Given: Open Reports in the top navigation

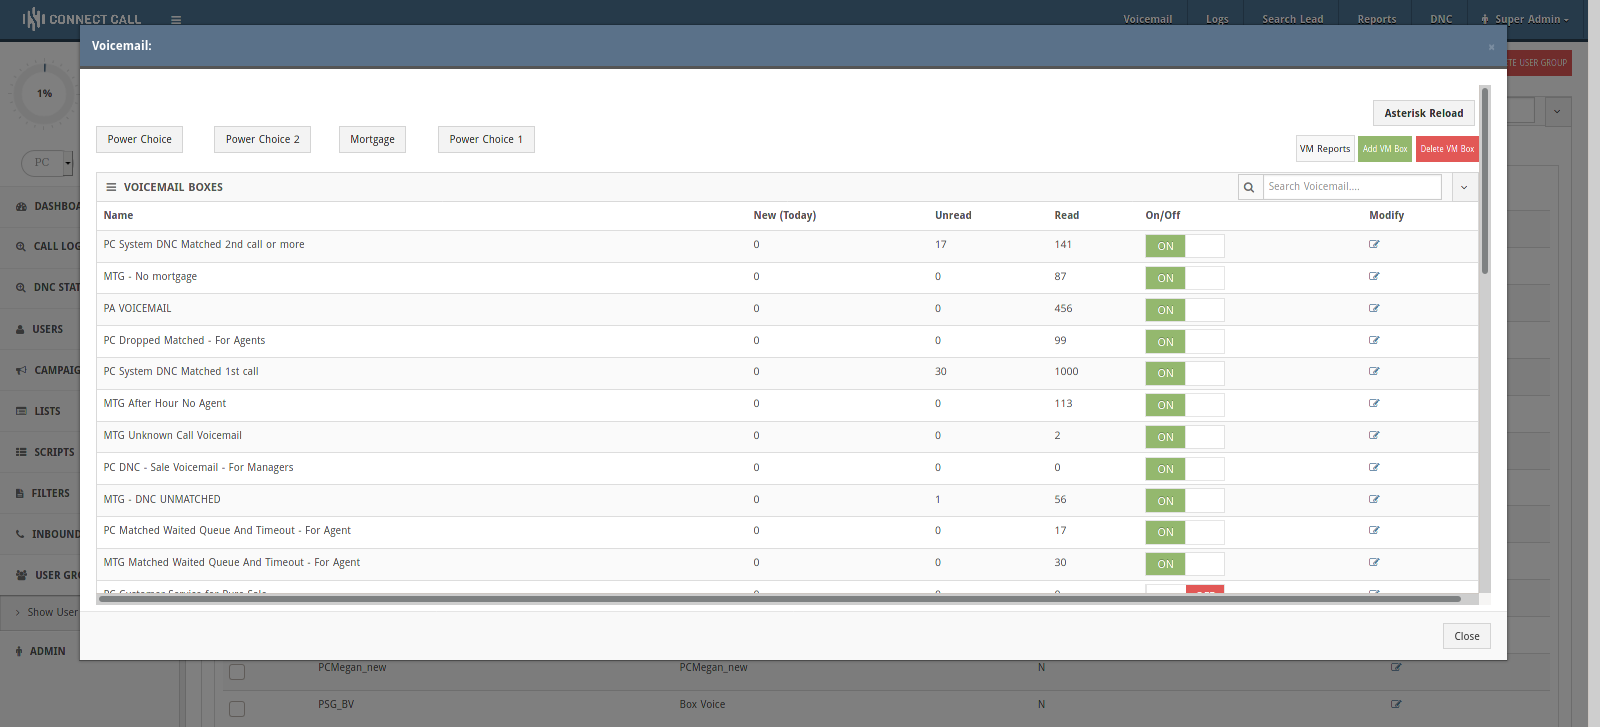Looking at the screenshot, I should pyautogui.click(x=1376, y=19).
